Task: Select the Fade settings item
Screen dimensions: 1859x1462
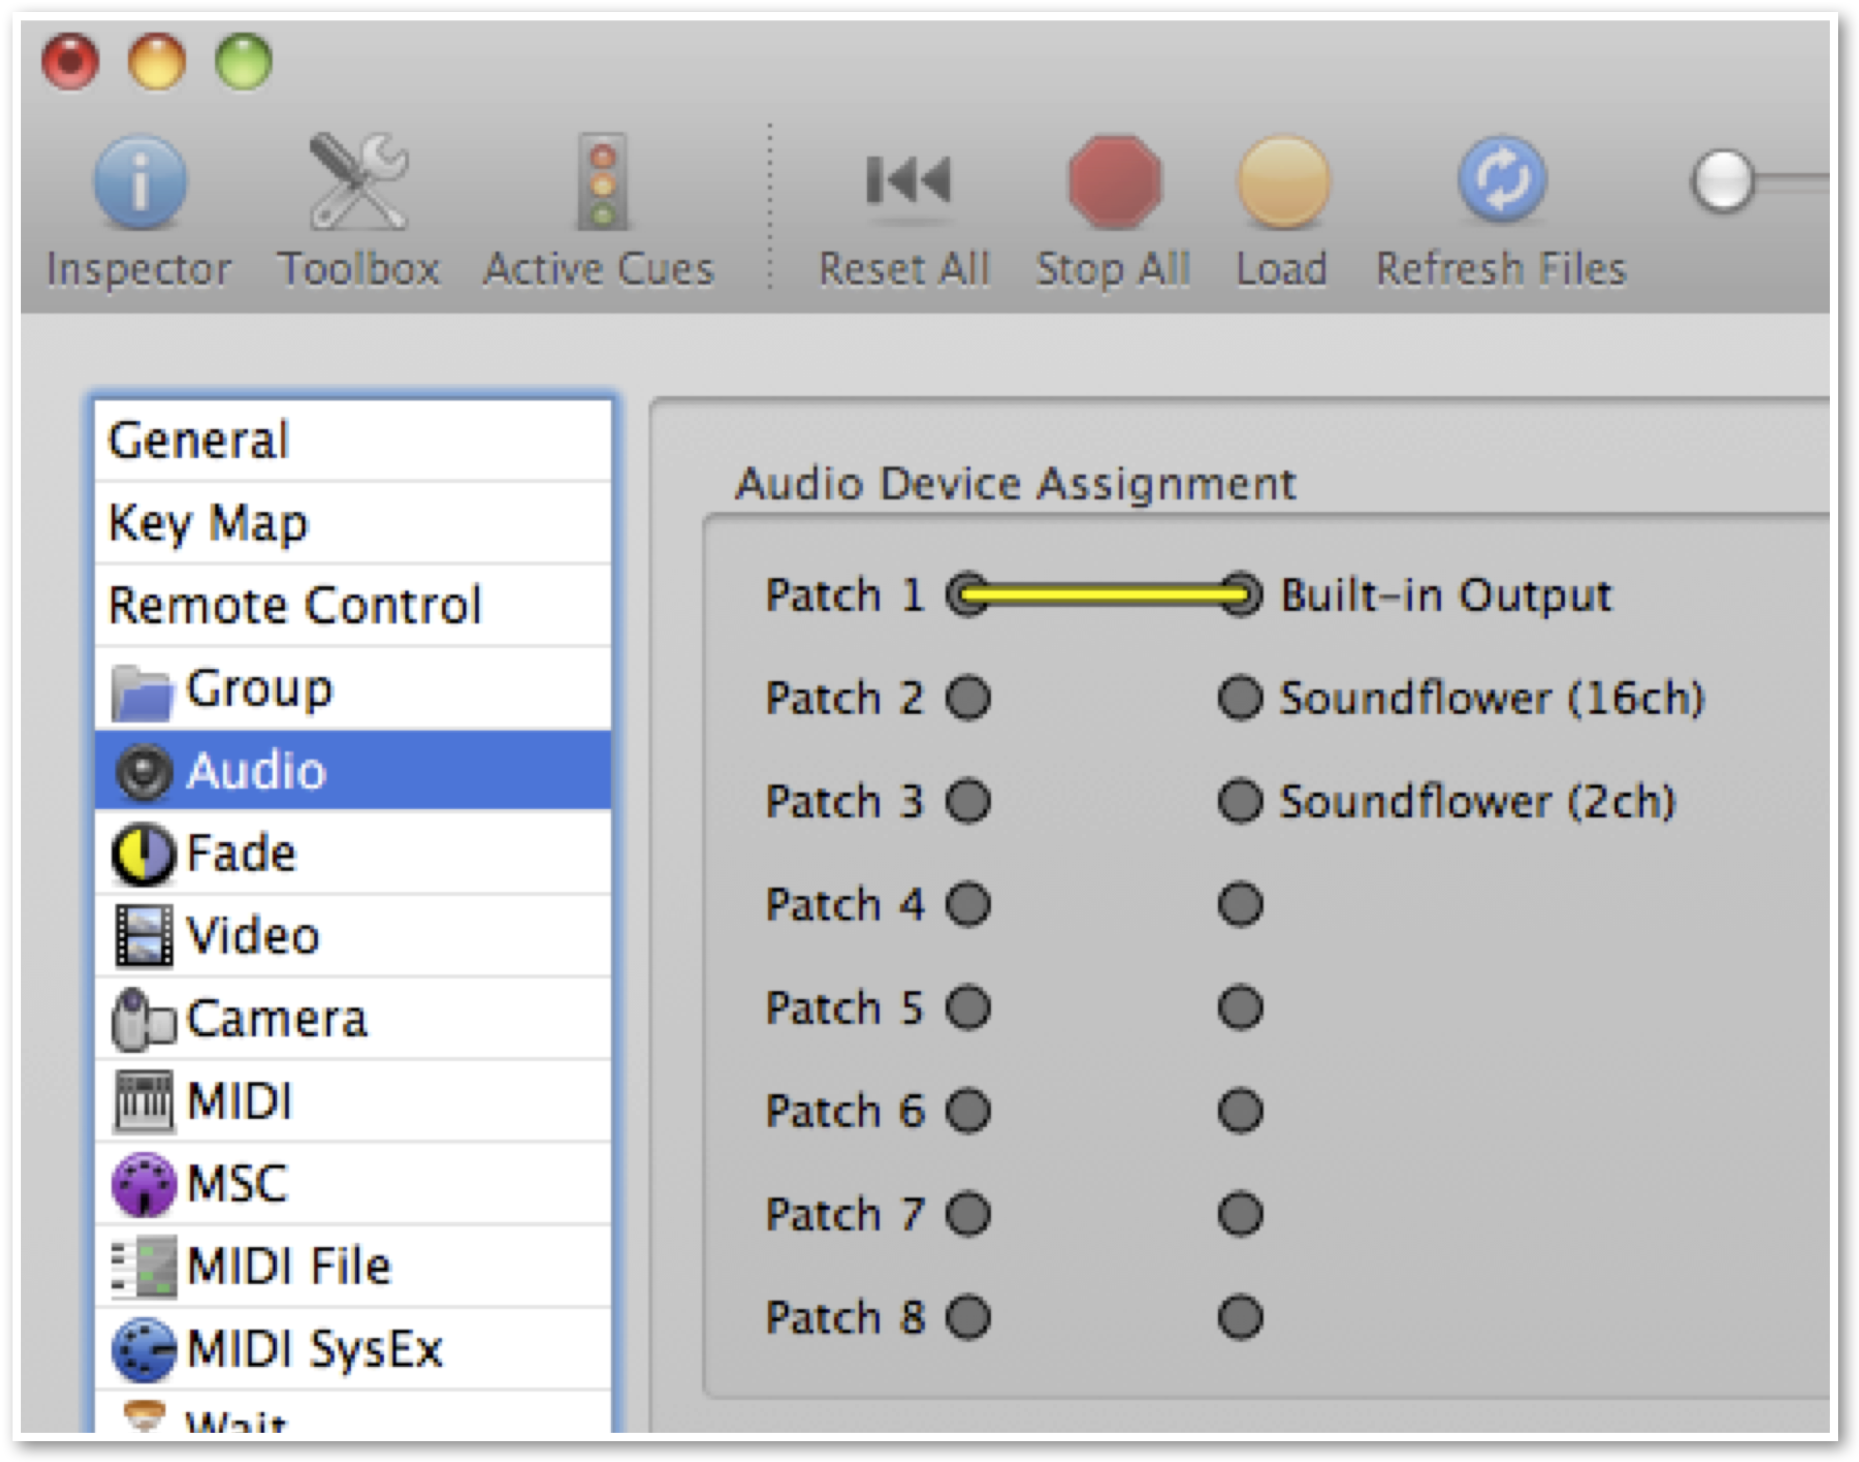Action: (x=353, y=853)
